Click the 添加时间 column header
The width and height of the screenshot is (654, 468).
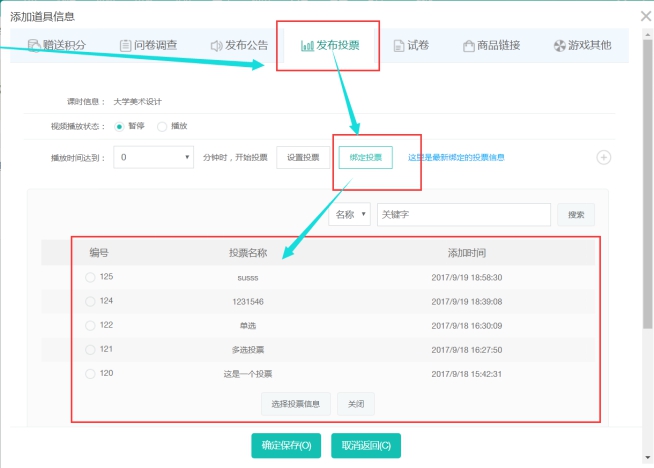click(467, 253)
